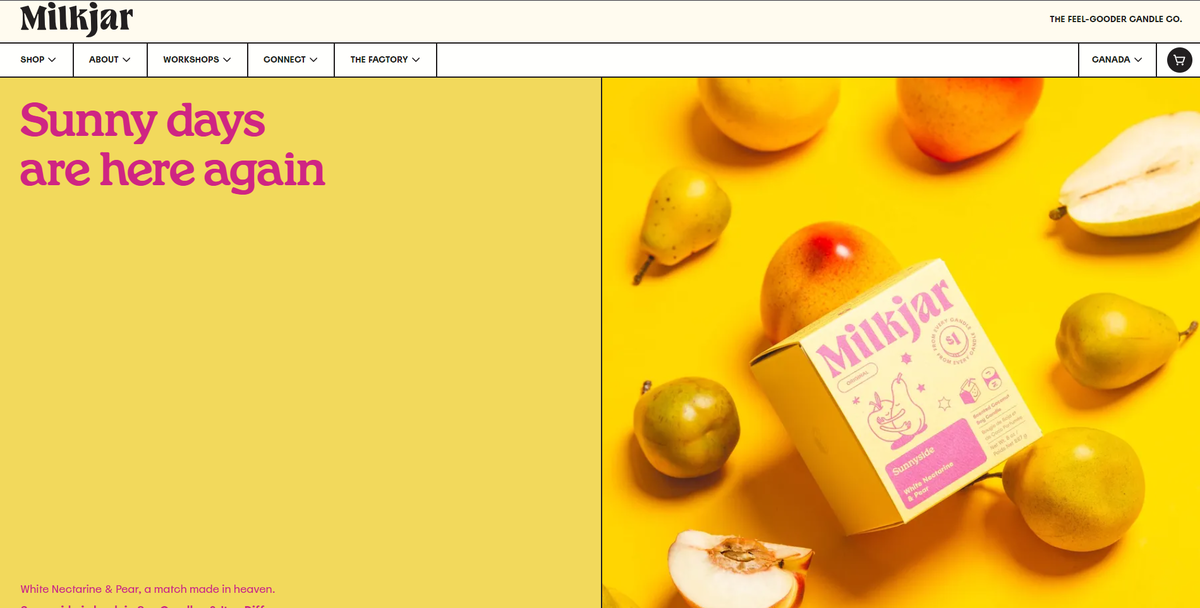This screenshot has width=1200, height=608.
Task: Click the chevron arrow beside ABOUT
Action: point(126,60)
